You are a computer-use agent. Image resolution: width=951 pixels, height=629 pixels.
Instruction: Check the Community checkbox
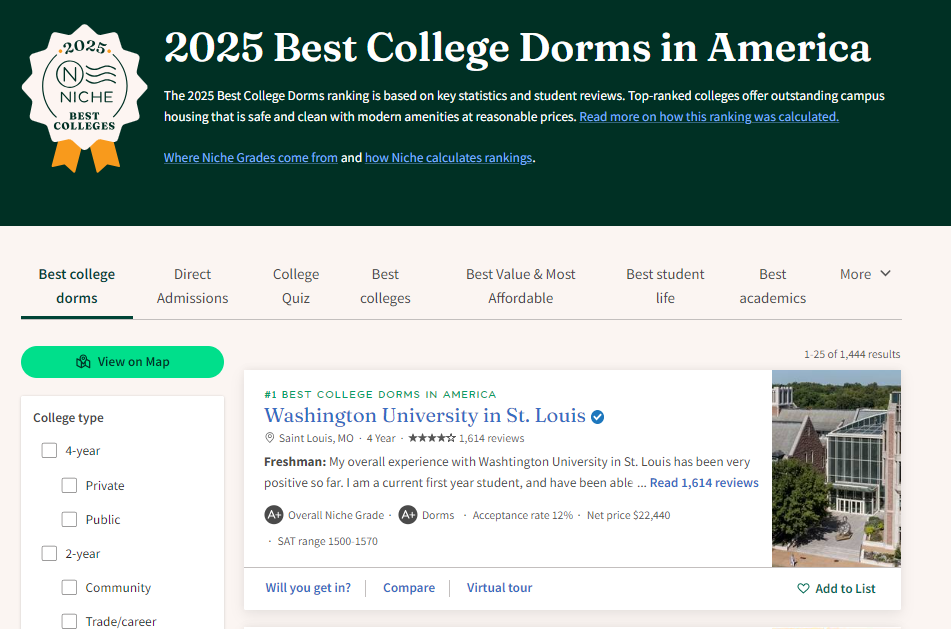pos(69,587)
